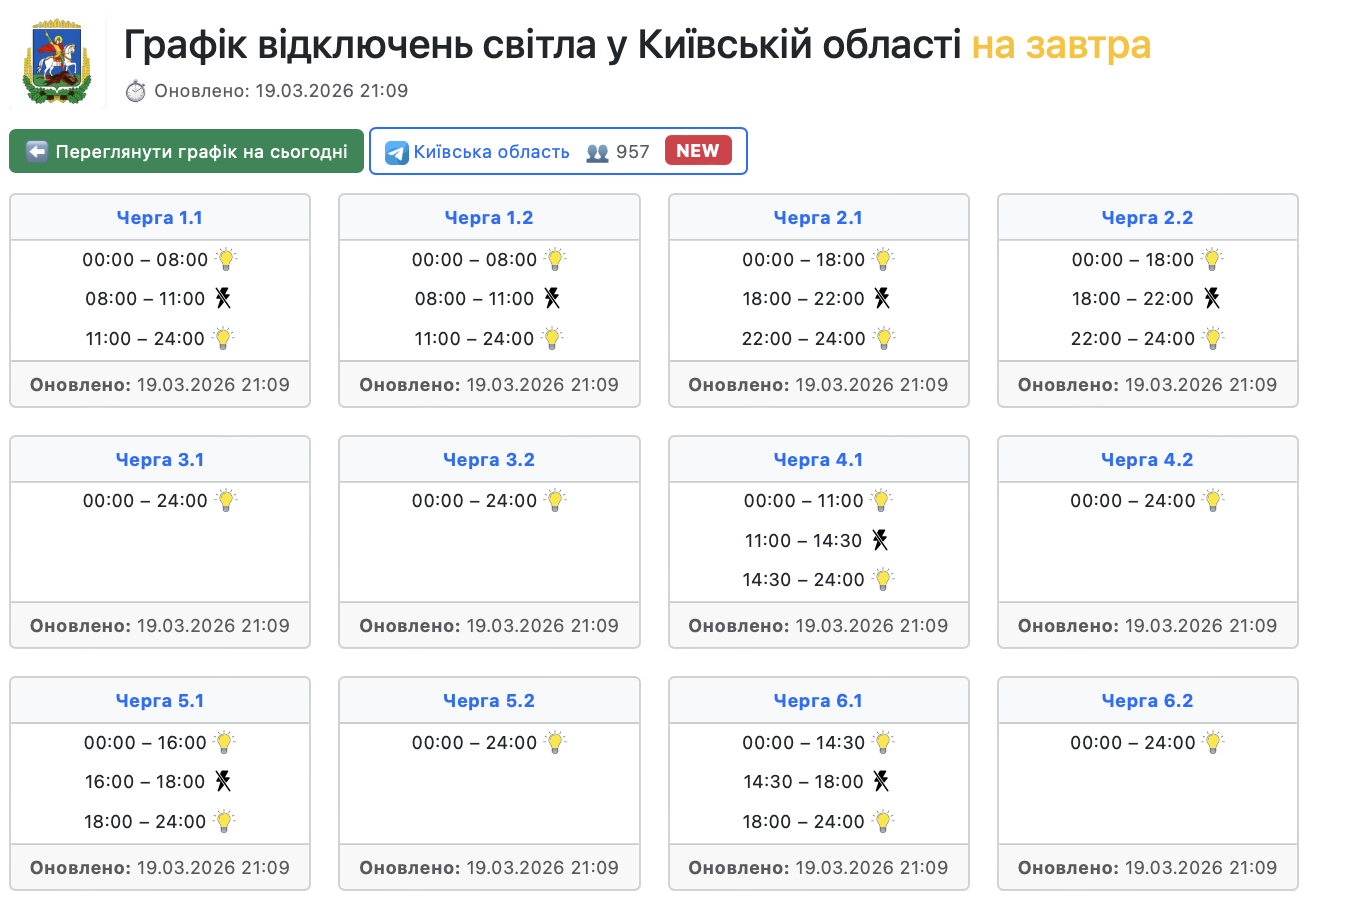Image resolution: width=1370 pixels, height=916 pixels.
Task: Click the power-off icon for Черга 1.1 08:00 – 11:00
Action: (223, 298)
